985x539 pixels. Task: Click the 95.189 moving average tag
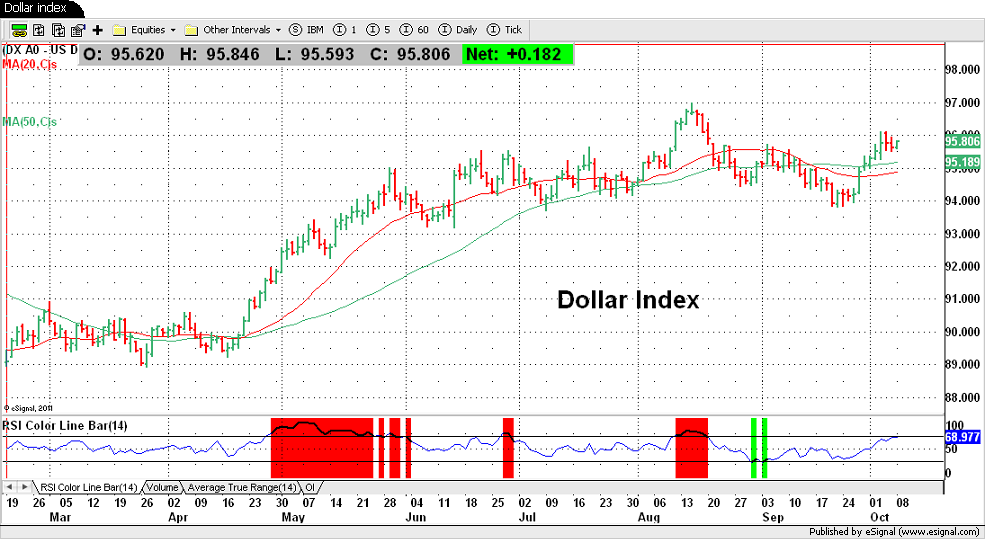(x=962, y=162)
